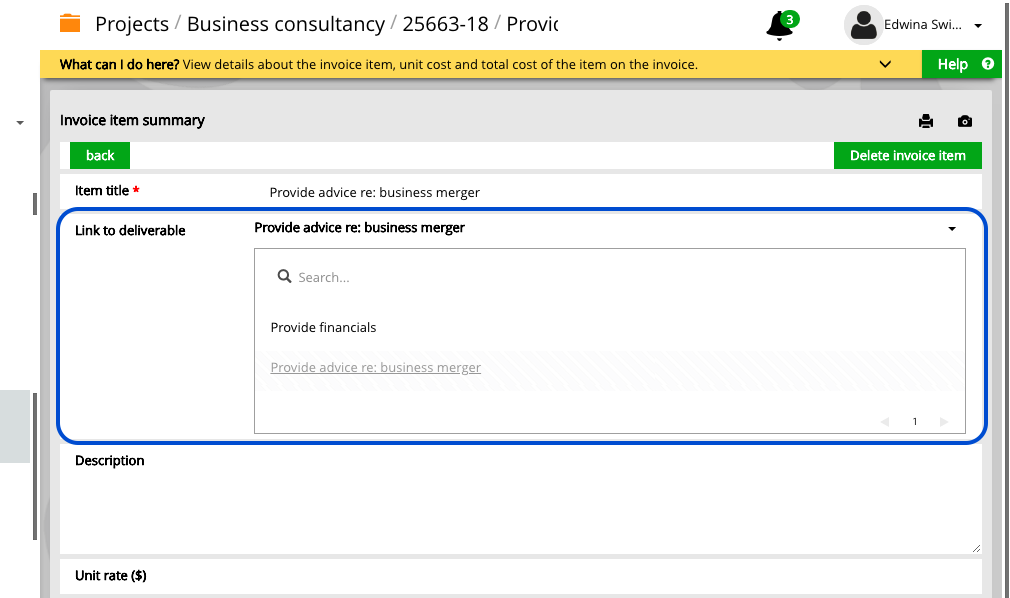Viewport: 1010px width, 598px height.
Task: Go to Projects breadcrumb
Action: pyautogui.click(x=131, y=24)
